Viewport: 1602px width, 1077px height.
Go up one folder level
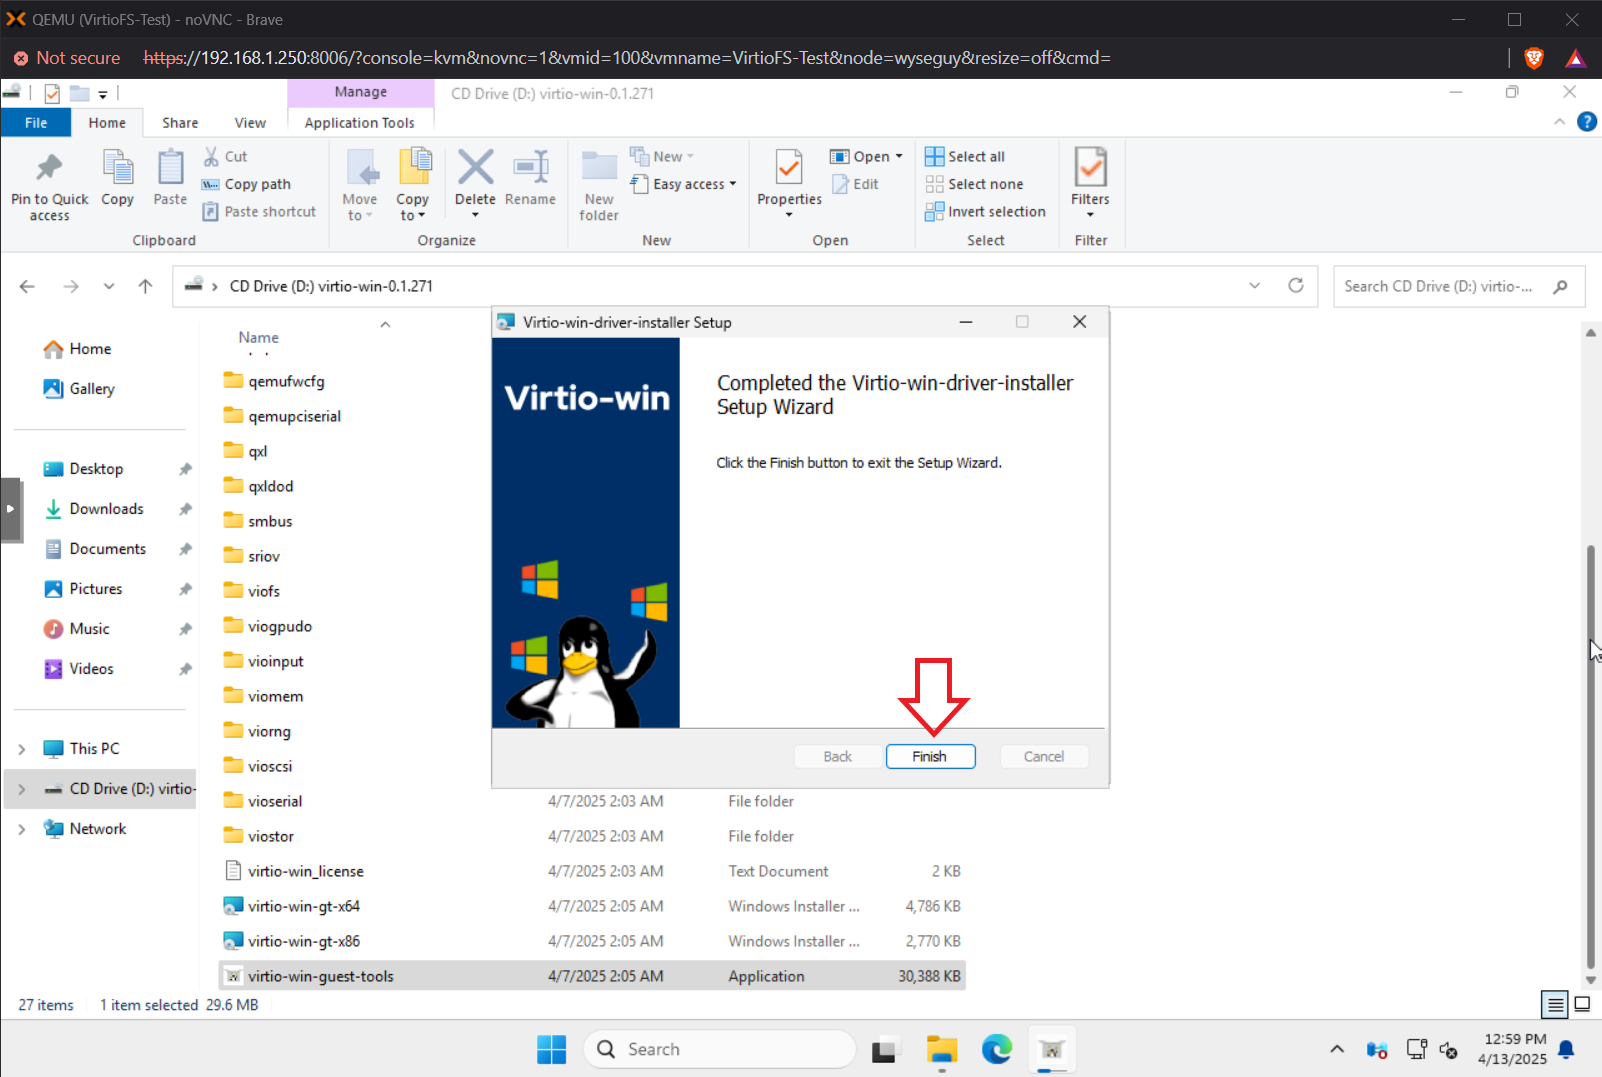(x=145, y=286)
